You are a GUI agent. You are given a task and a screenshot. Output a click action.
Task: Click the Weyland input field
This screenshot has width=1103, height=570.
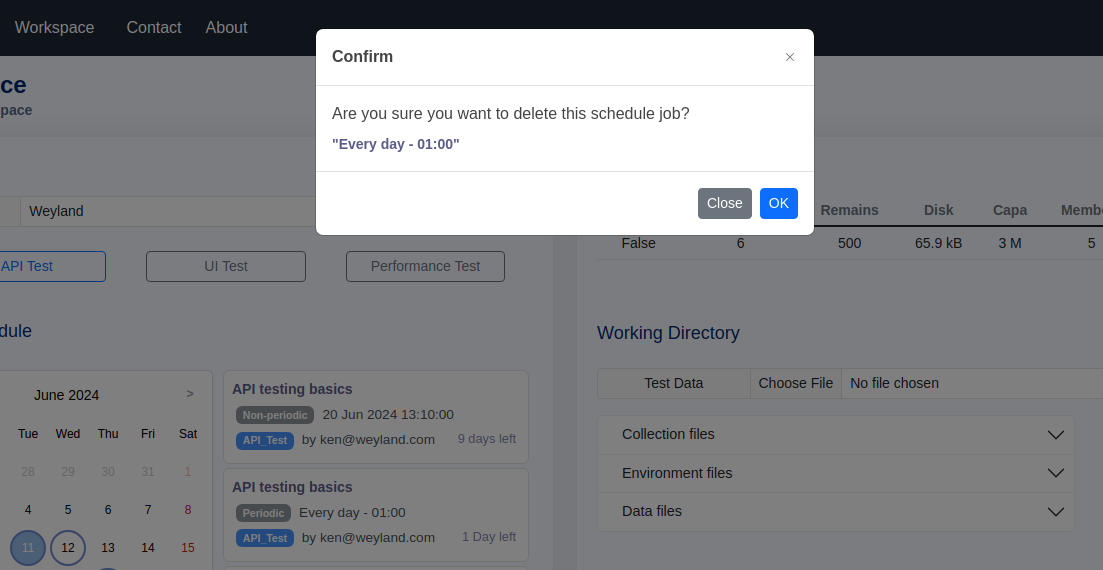(x=169, y=211)
